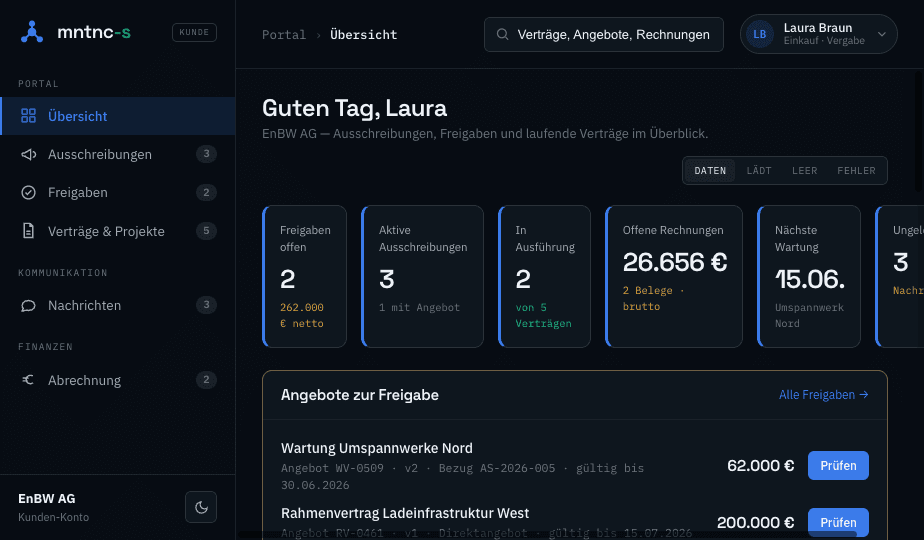Click the Freigaben count badge 2
Viewport: 924px width, 540px height.
coord(206,192)
